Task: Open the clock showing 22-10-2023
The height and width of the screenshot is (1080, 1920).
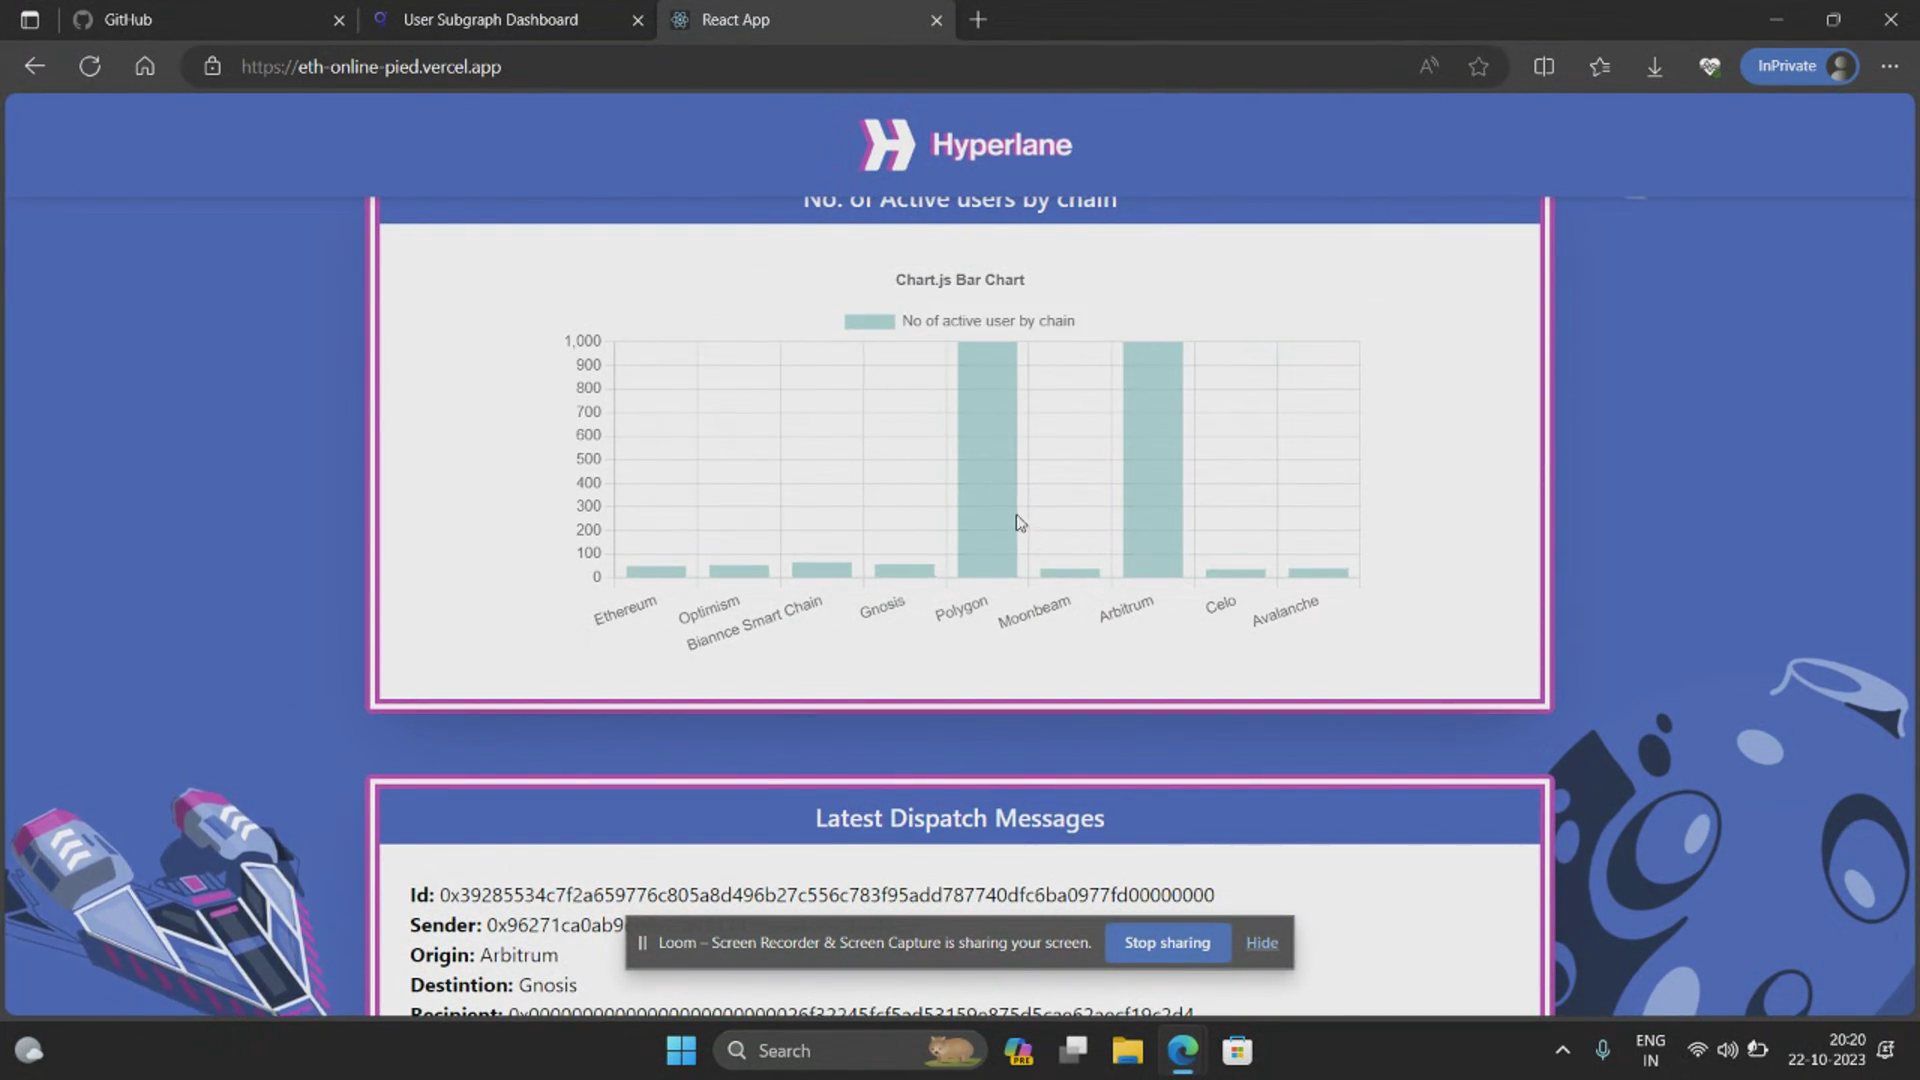Action: [1827, 1050]
